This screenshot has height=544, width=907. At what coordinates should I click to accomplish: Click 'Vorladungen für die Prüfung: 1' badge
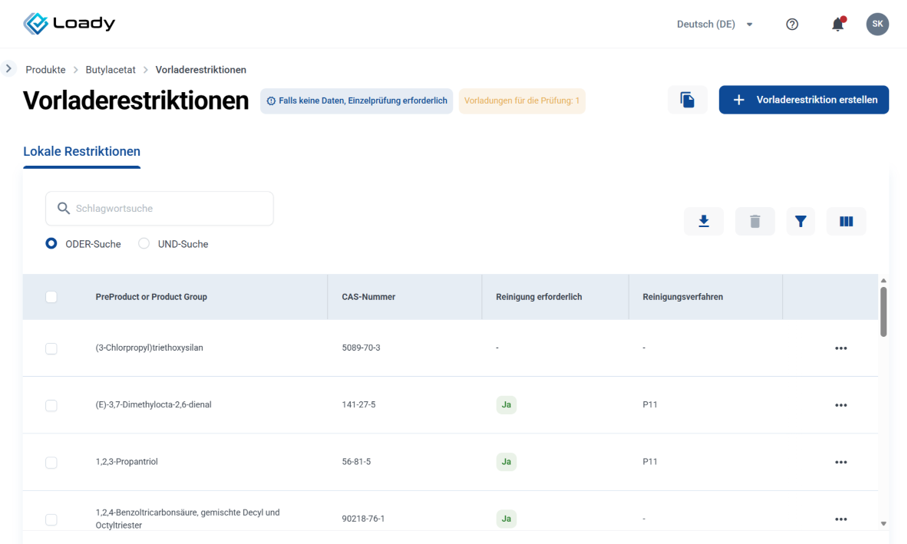522,101
